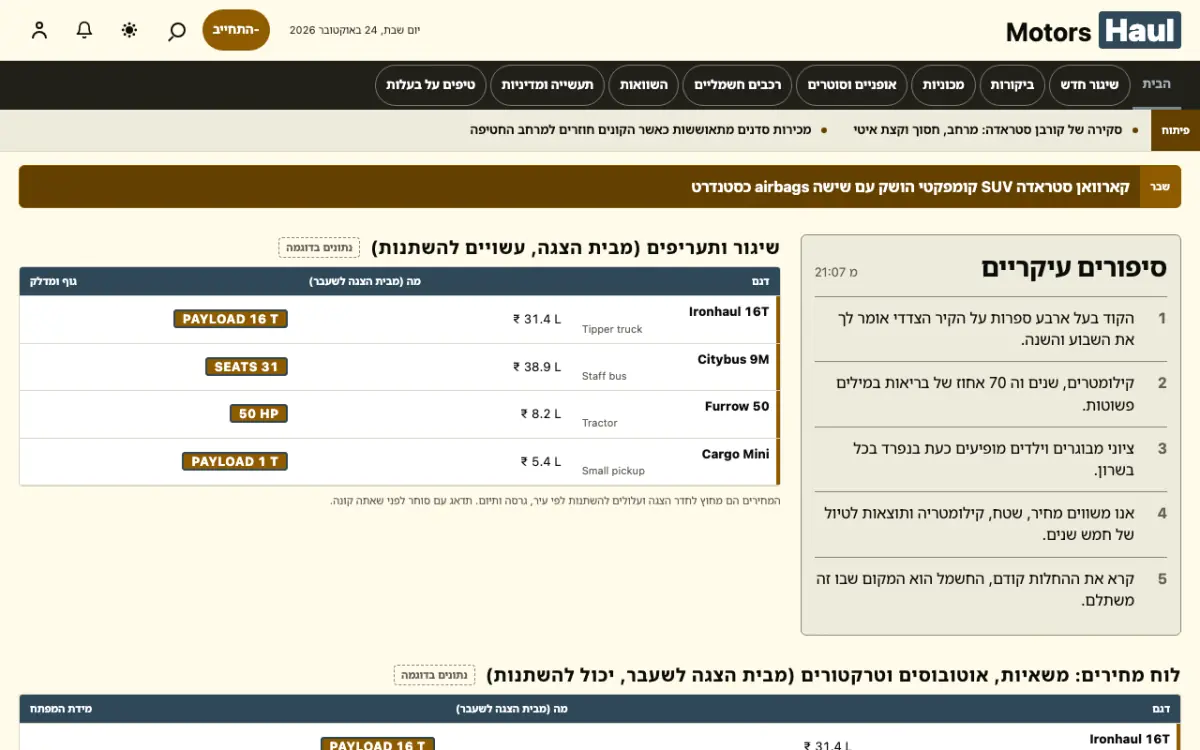The image size is (1200, 750).
Task: Click the גוף ומדלק column header
Action: pos(53,281)
